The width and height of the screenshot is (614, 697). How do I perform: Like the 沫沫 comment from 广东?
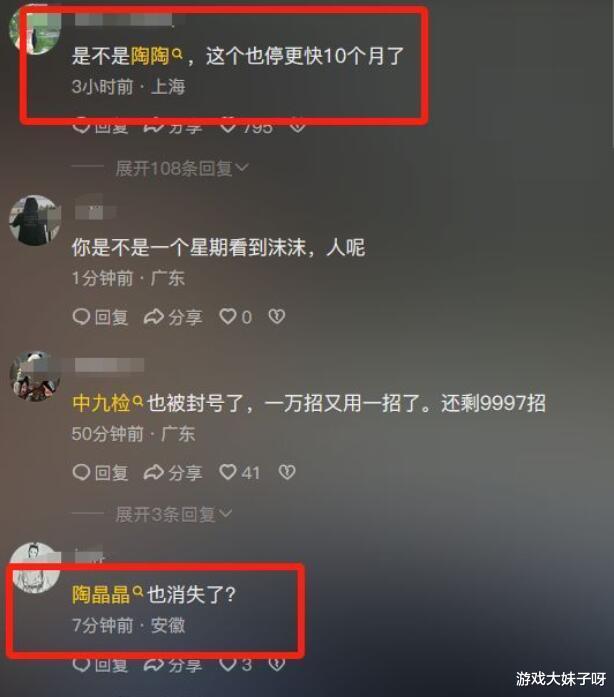pyautogui.click(x=235, y=317)
